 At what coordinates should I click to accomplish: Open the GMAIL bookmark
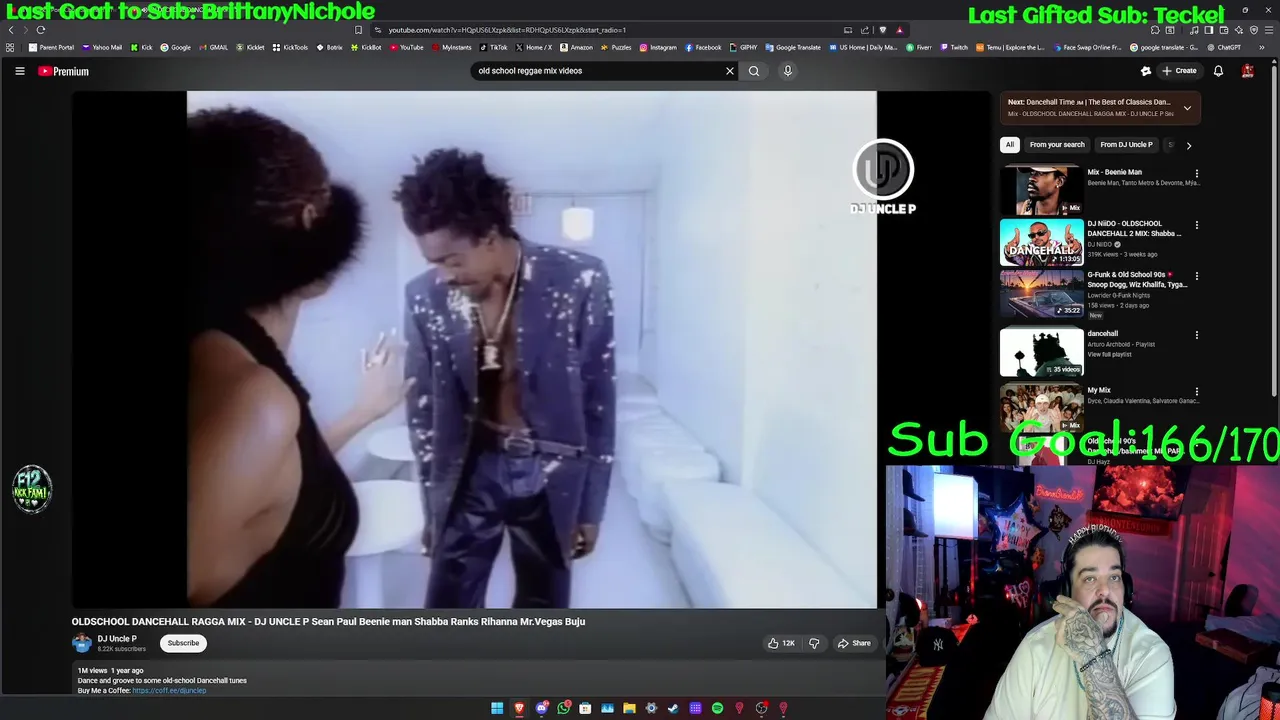213,47
